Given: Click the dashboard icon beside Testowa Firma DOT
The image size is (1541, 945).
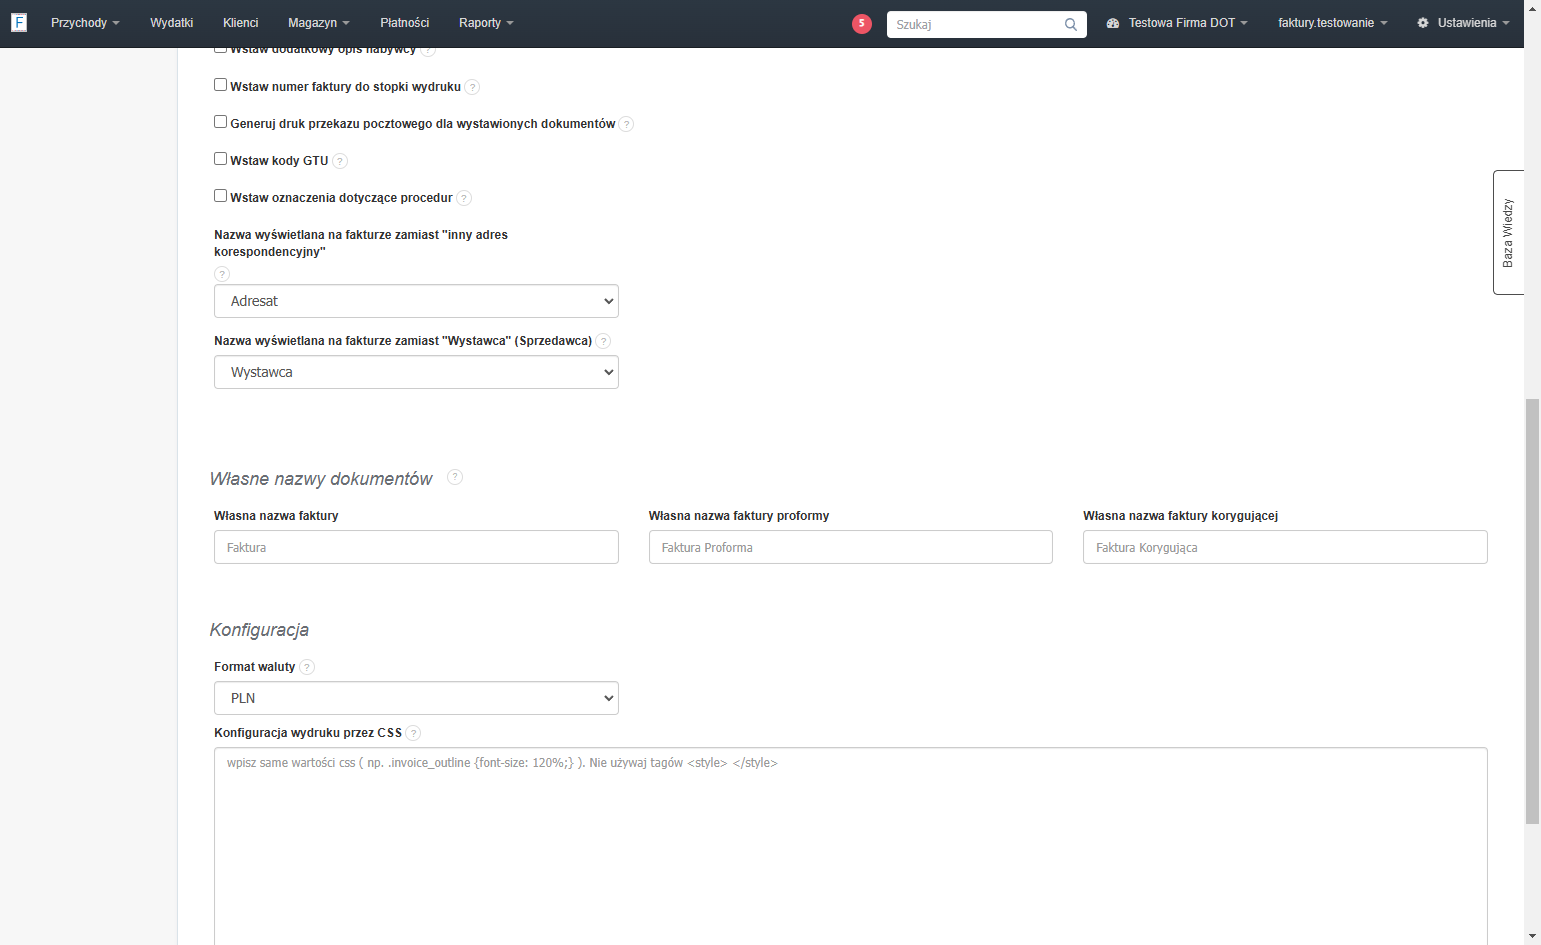Looking at the screenshot, I should tap(1113, 23).
